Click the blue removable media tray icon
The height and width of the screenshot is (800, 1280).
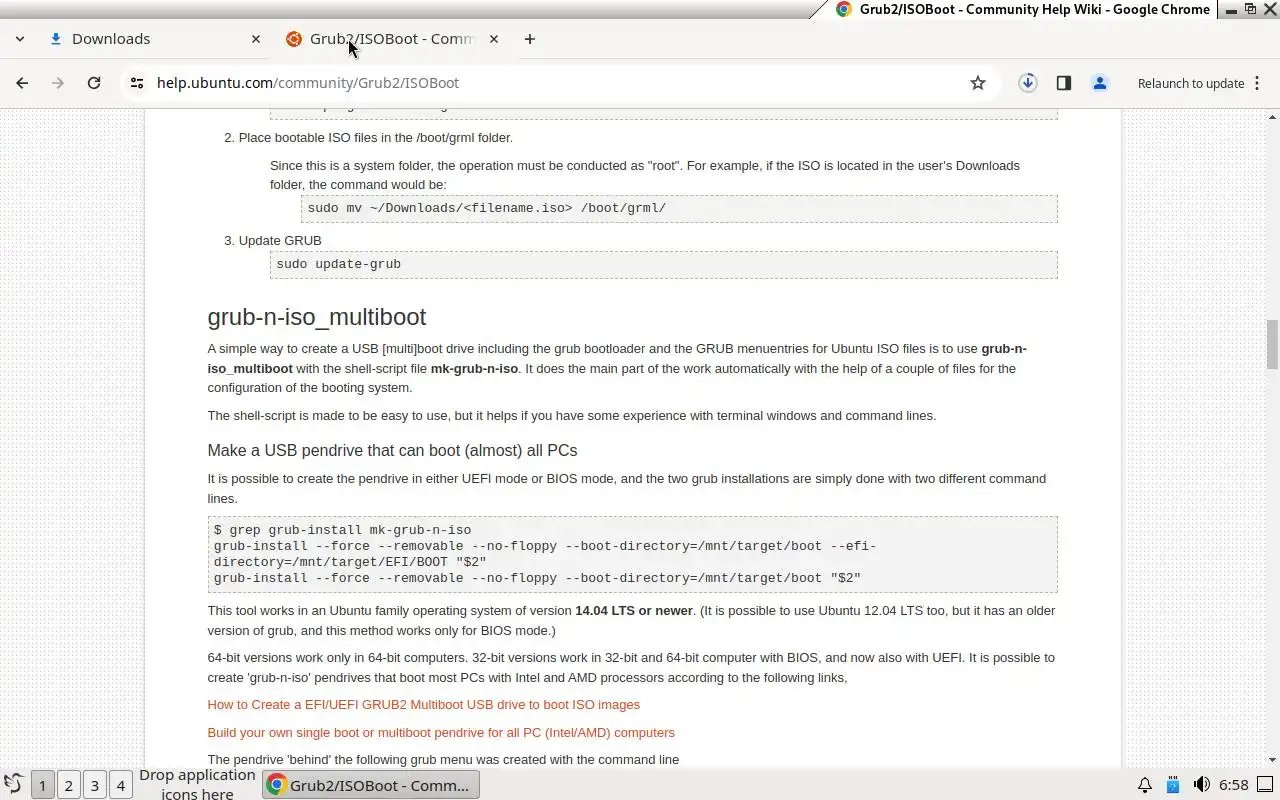[x=1173, y=785]
